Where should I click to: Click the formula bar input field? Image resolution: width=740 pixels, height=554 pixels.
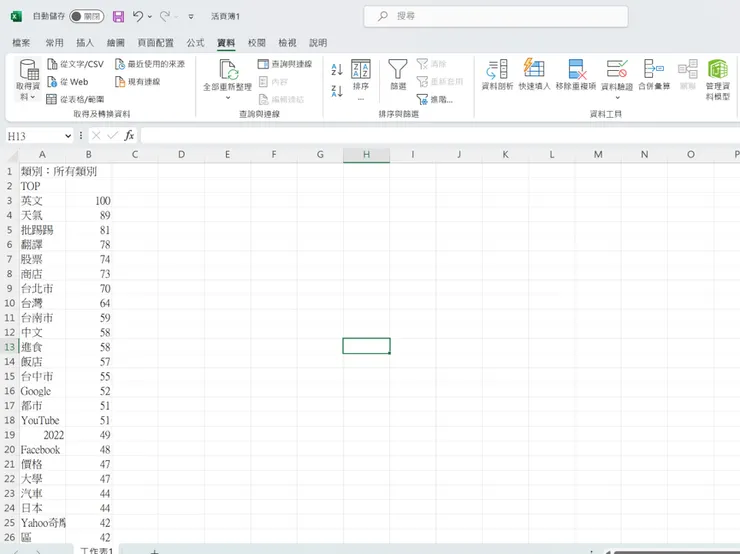pos(440,136)
